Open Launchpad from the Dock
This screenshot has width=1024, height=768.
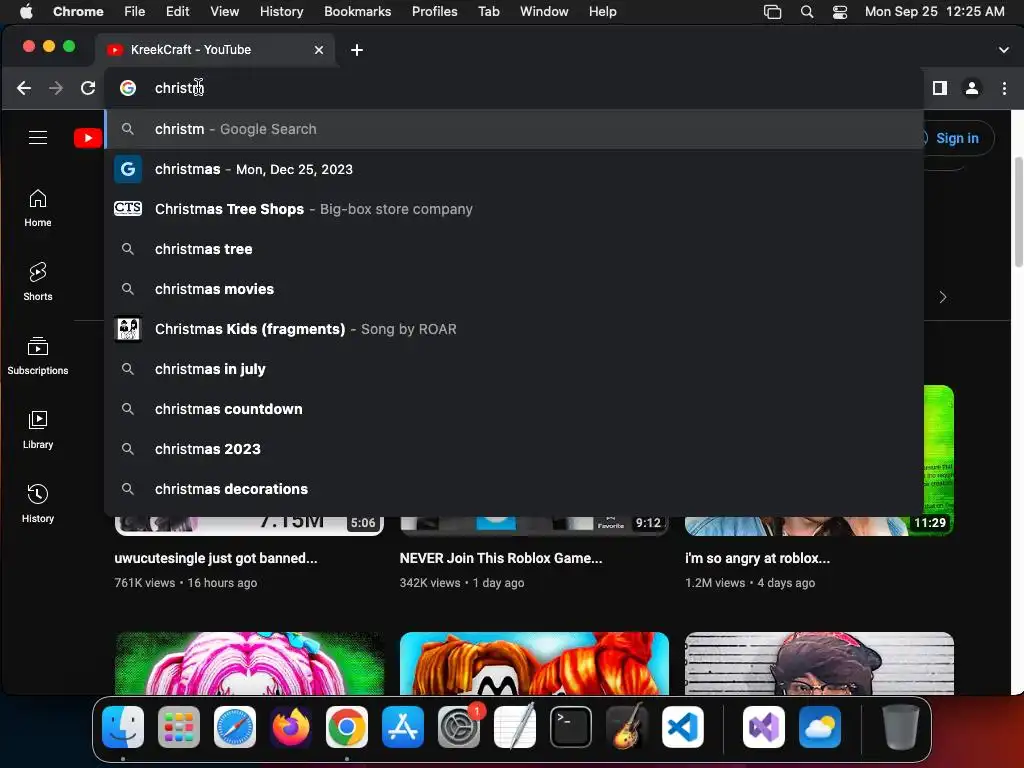tap(179, 727)
